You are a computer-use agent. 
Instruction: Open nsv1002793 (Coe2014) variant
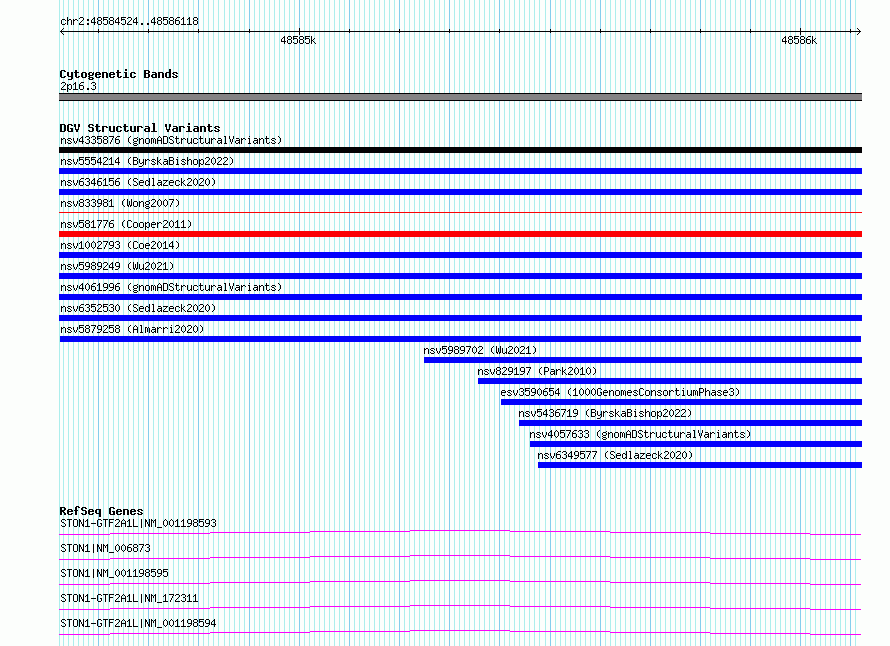pos(120,245)
